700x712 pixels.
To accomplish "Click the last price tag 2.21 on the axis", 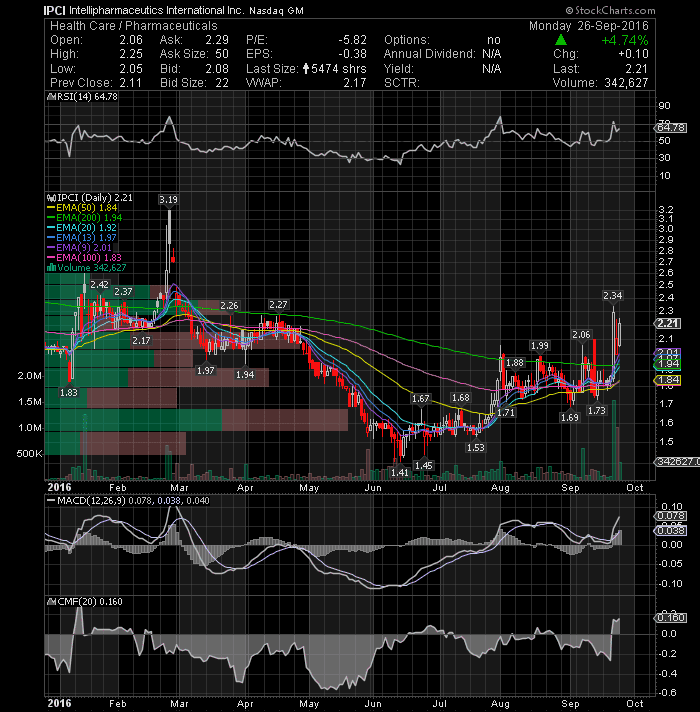I will click(x=668, y=324).
